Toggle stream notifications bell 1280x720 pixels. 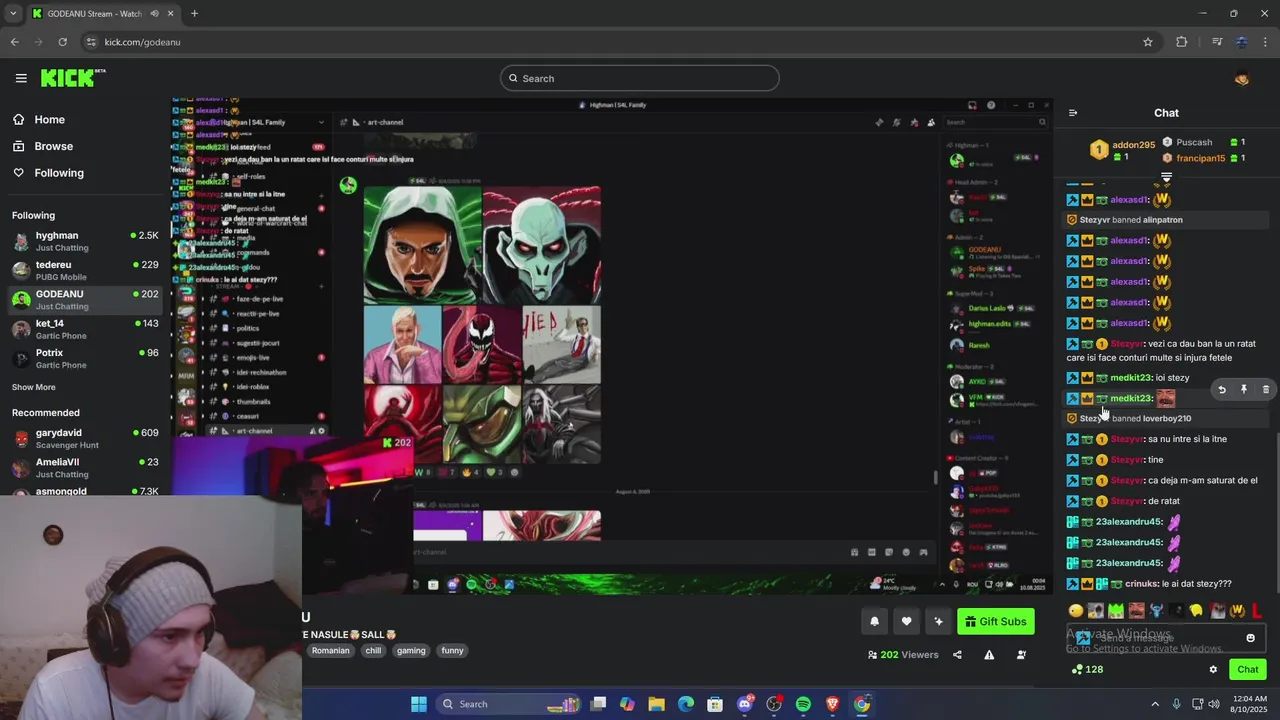coord(874,622)
